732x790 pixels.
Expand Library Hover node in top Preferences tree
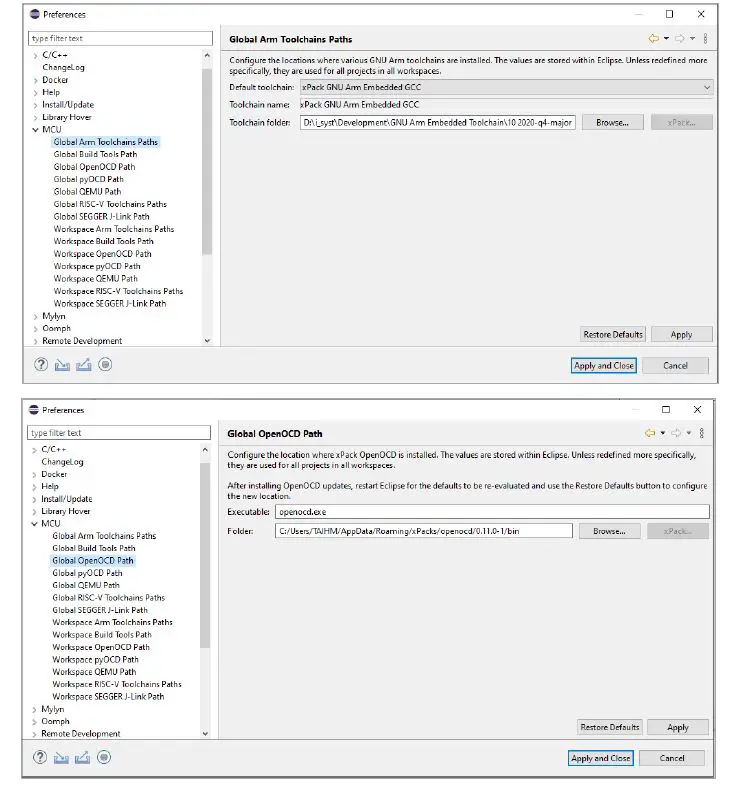point(35,117)
